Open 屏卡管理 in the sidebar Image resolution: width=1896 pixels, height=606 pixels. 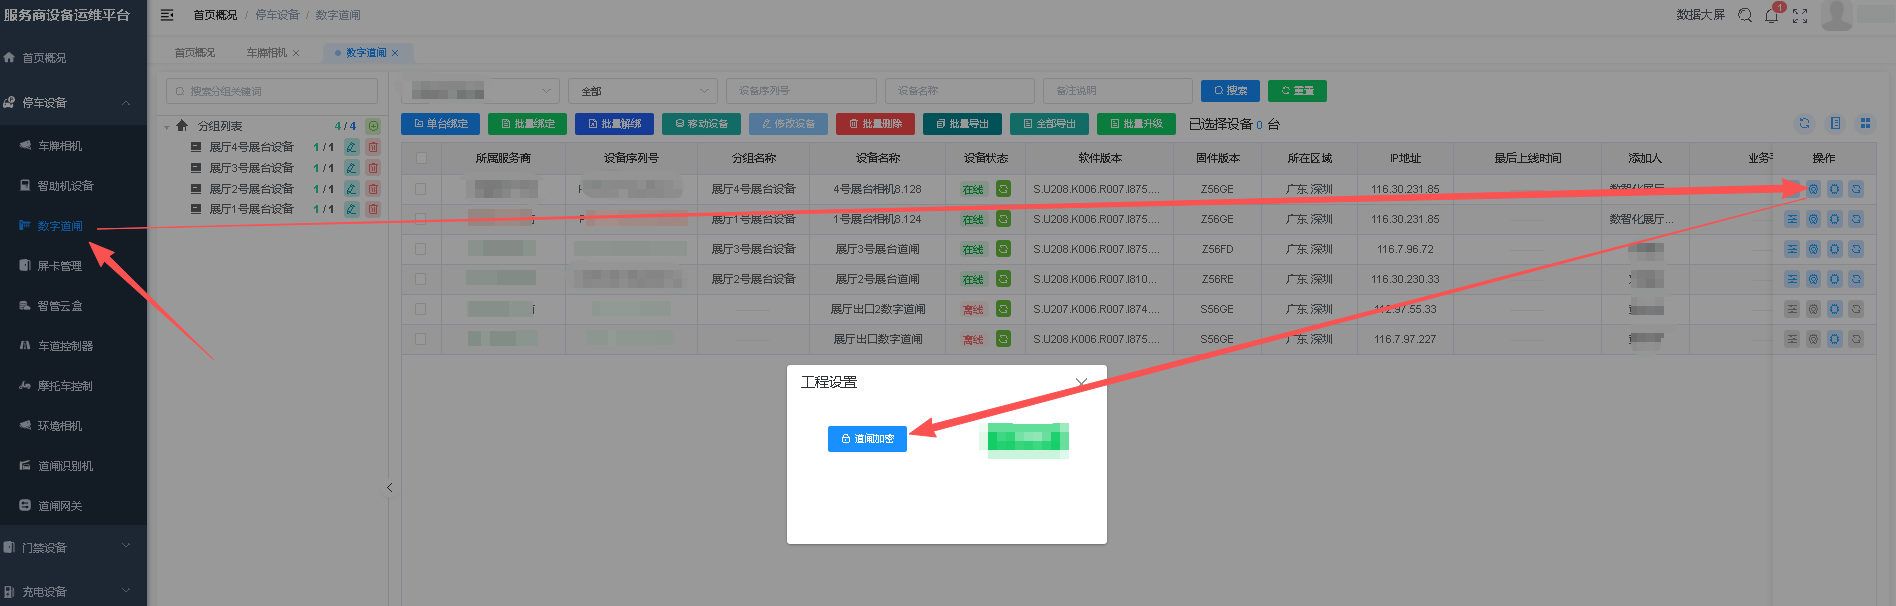[60, 266]
